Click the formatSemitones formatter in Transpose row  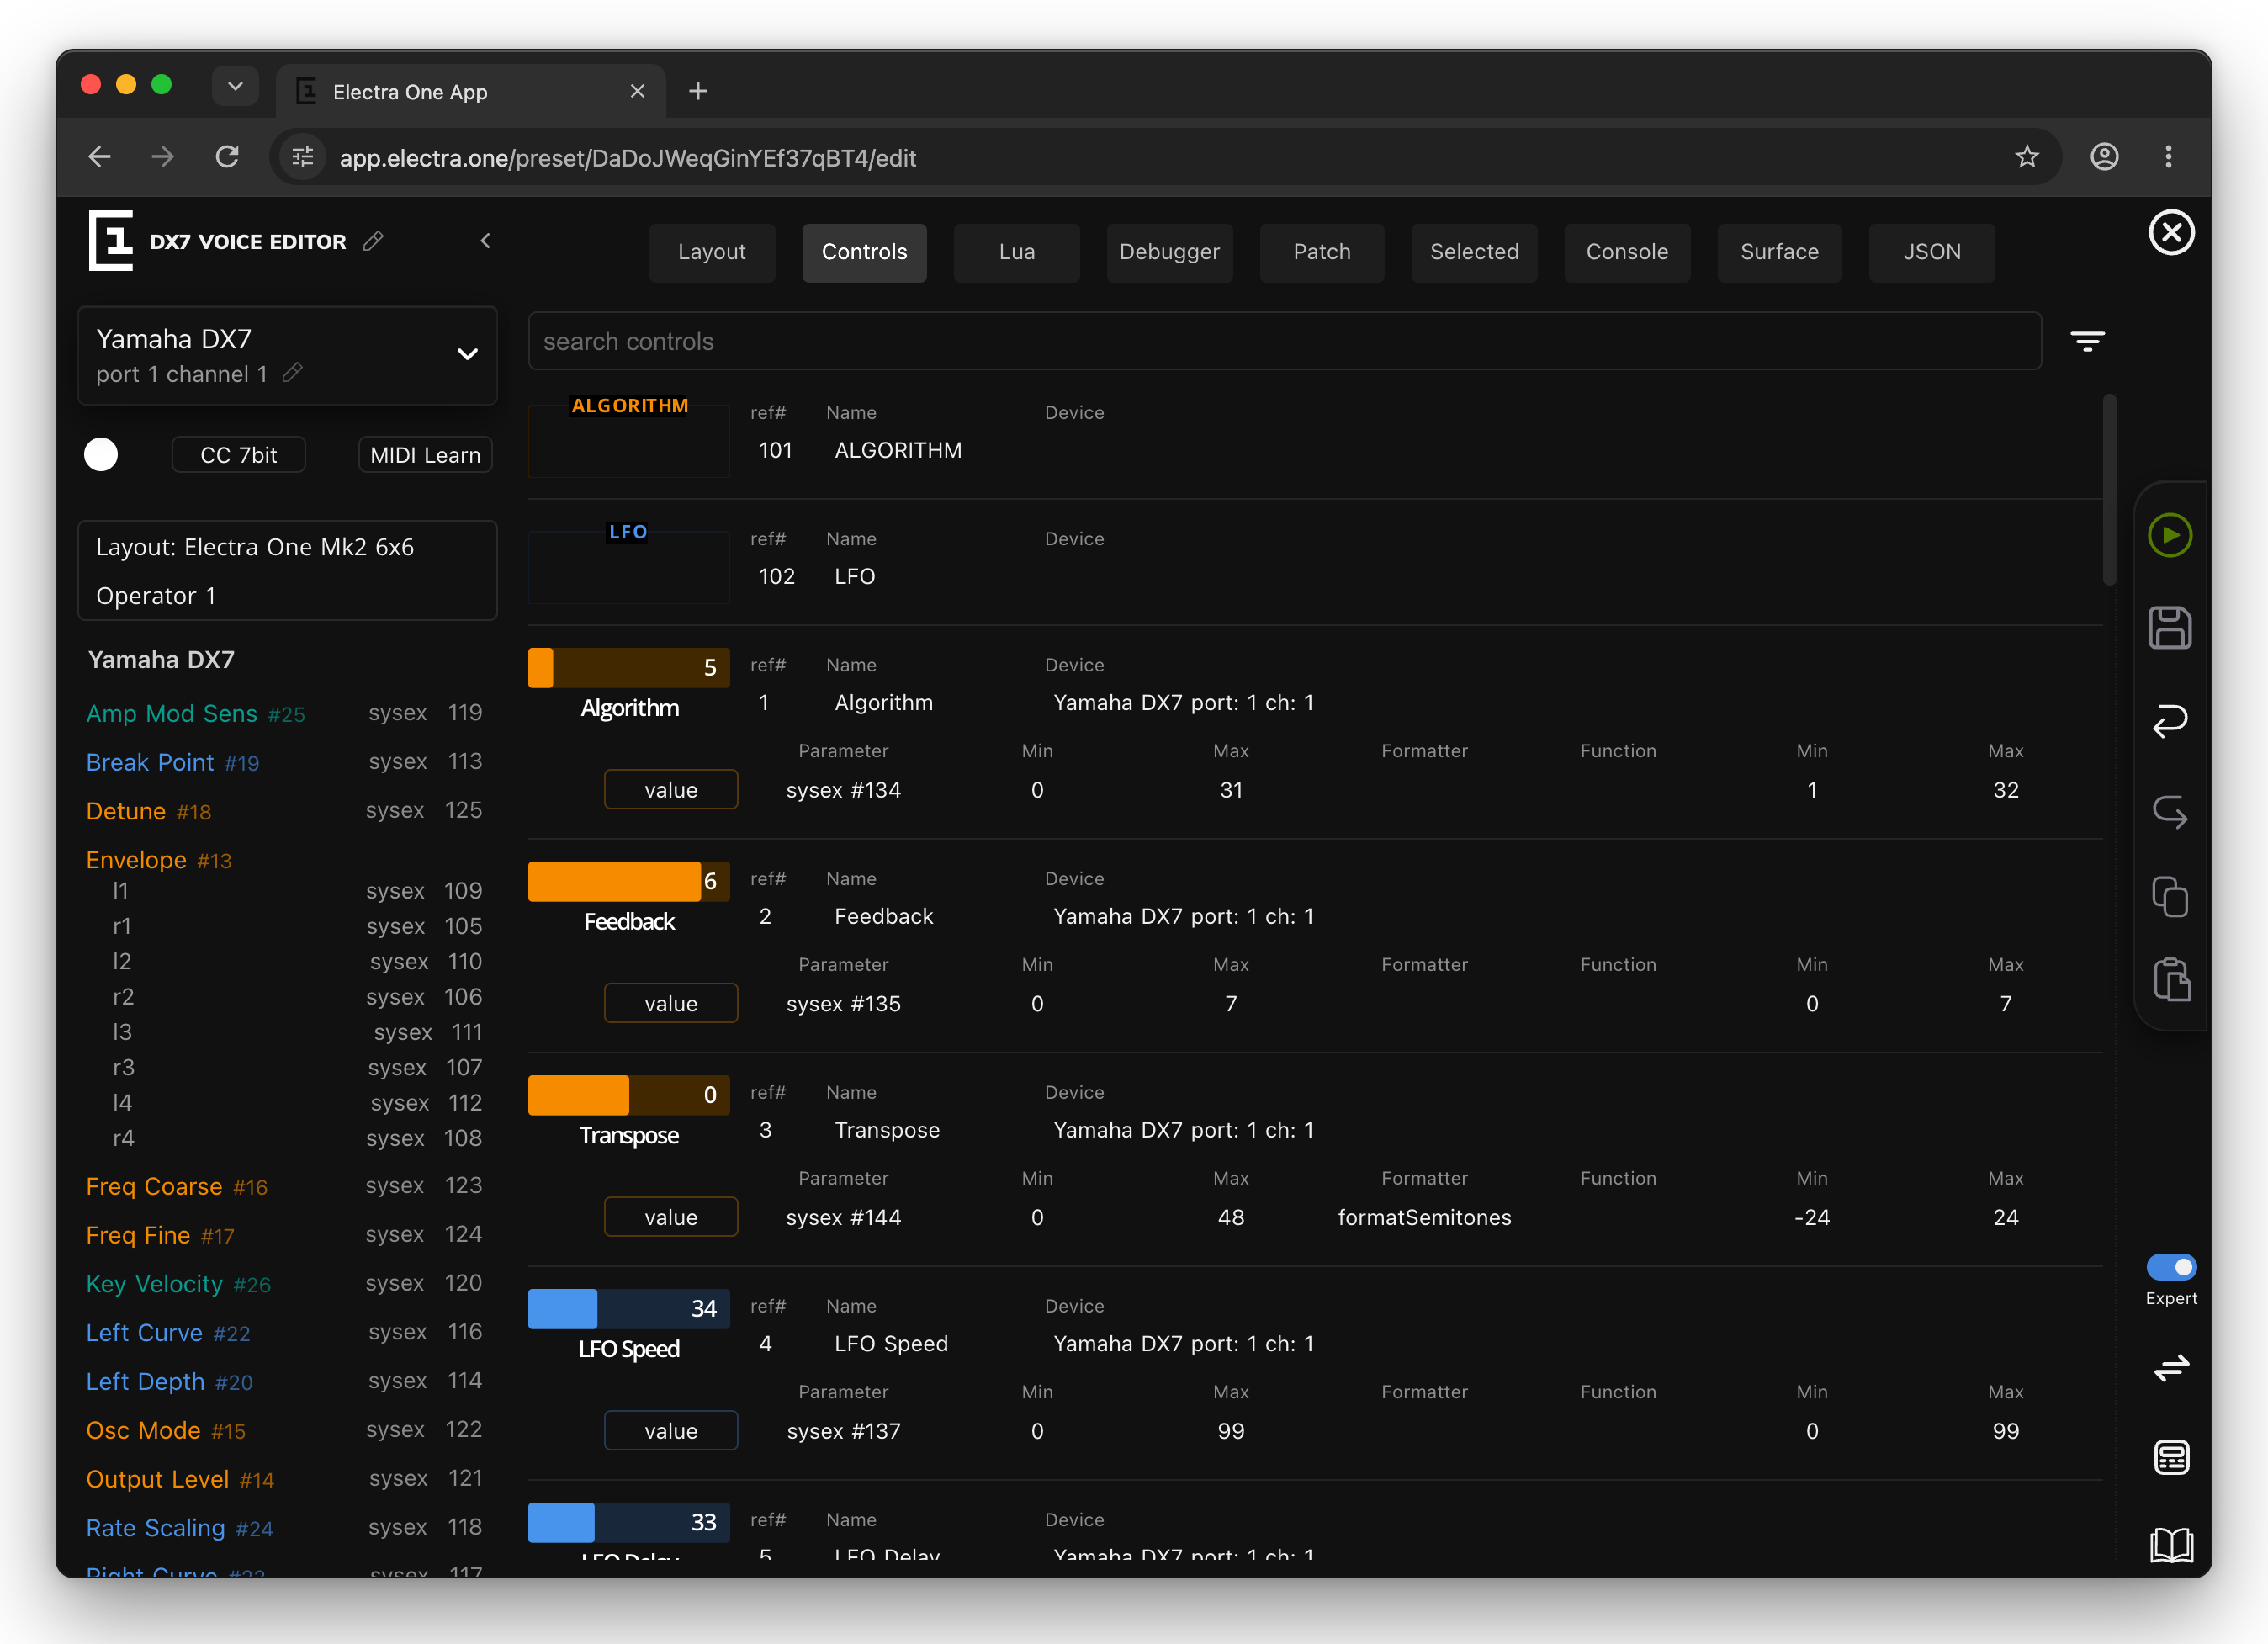[x=1424, y=1217]
